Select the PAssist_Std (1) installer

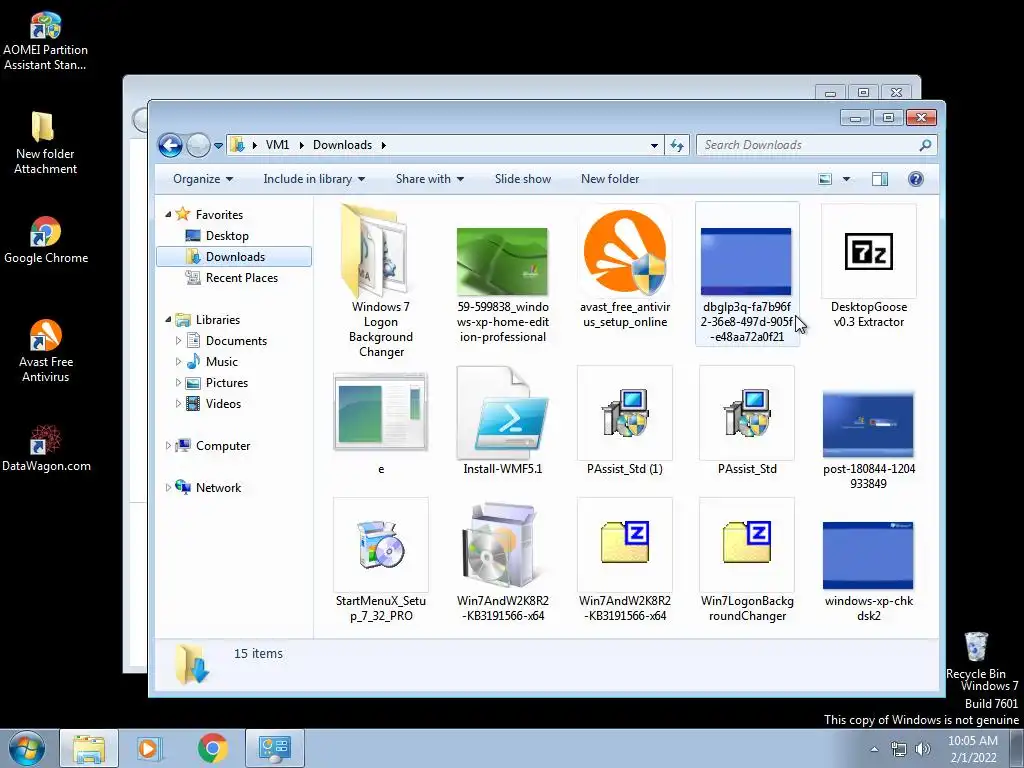625,421
